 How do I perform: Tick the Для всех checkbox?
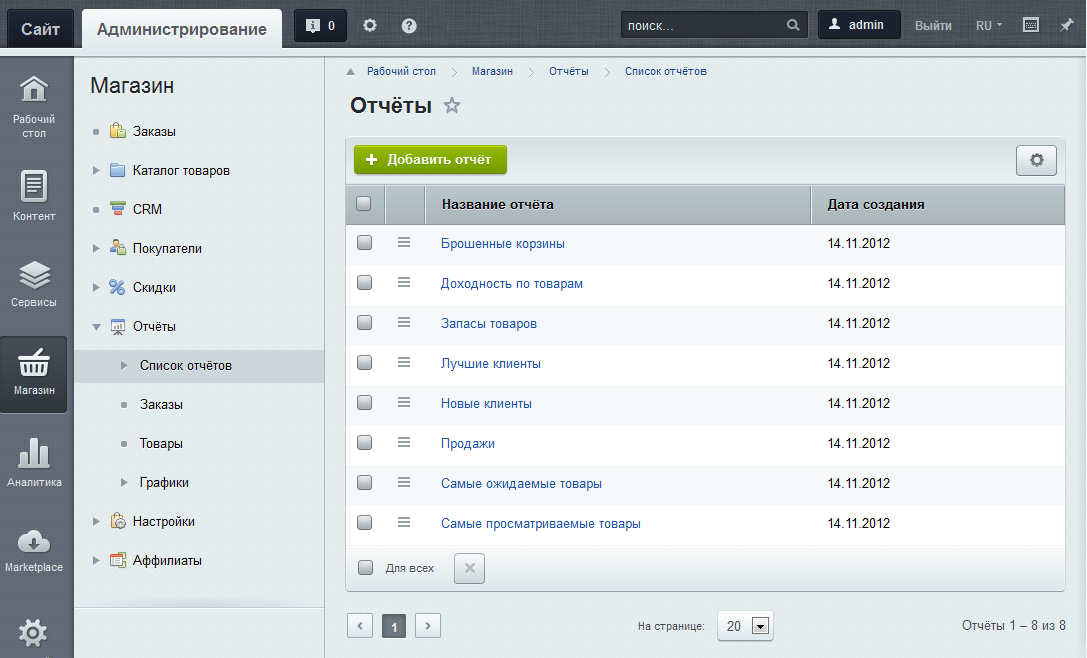point(365,568)
